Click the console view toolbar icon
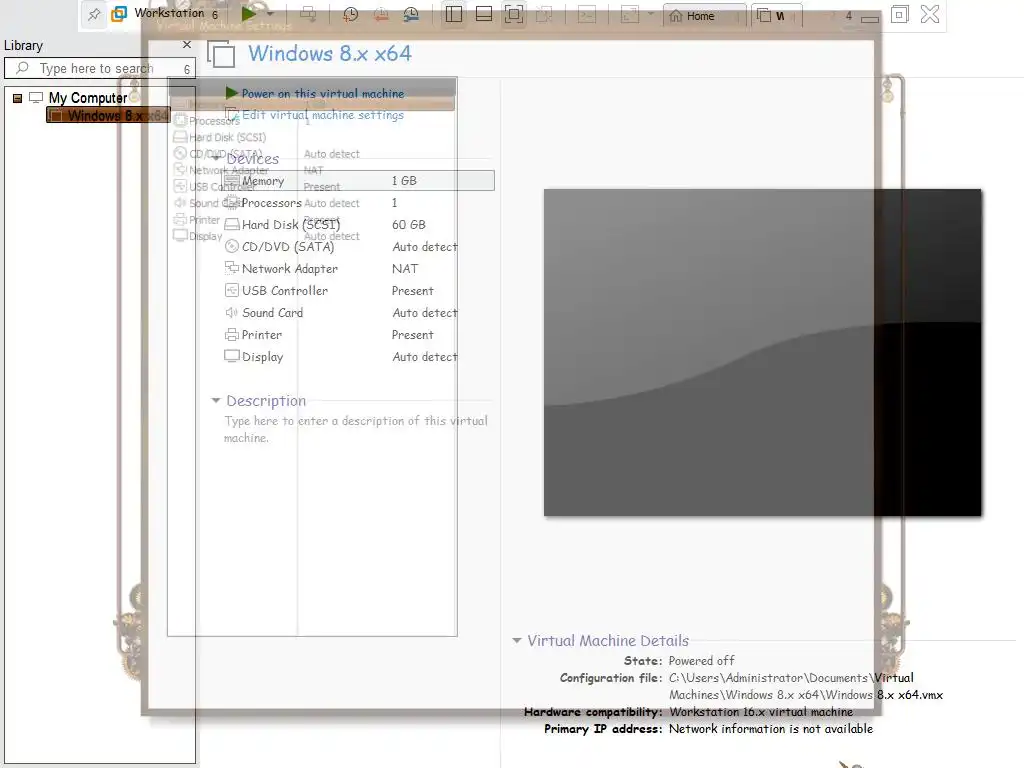1024x768 pixels. pos(587,14)
